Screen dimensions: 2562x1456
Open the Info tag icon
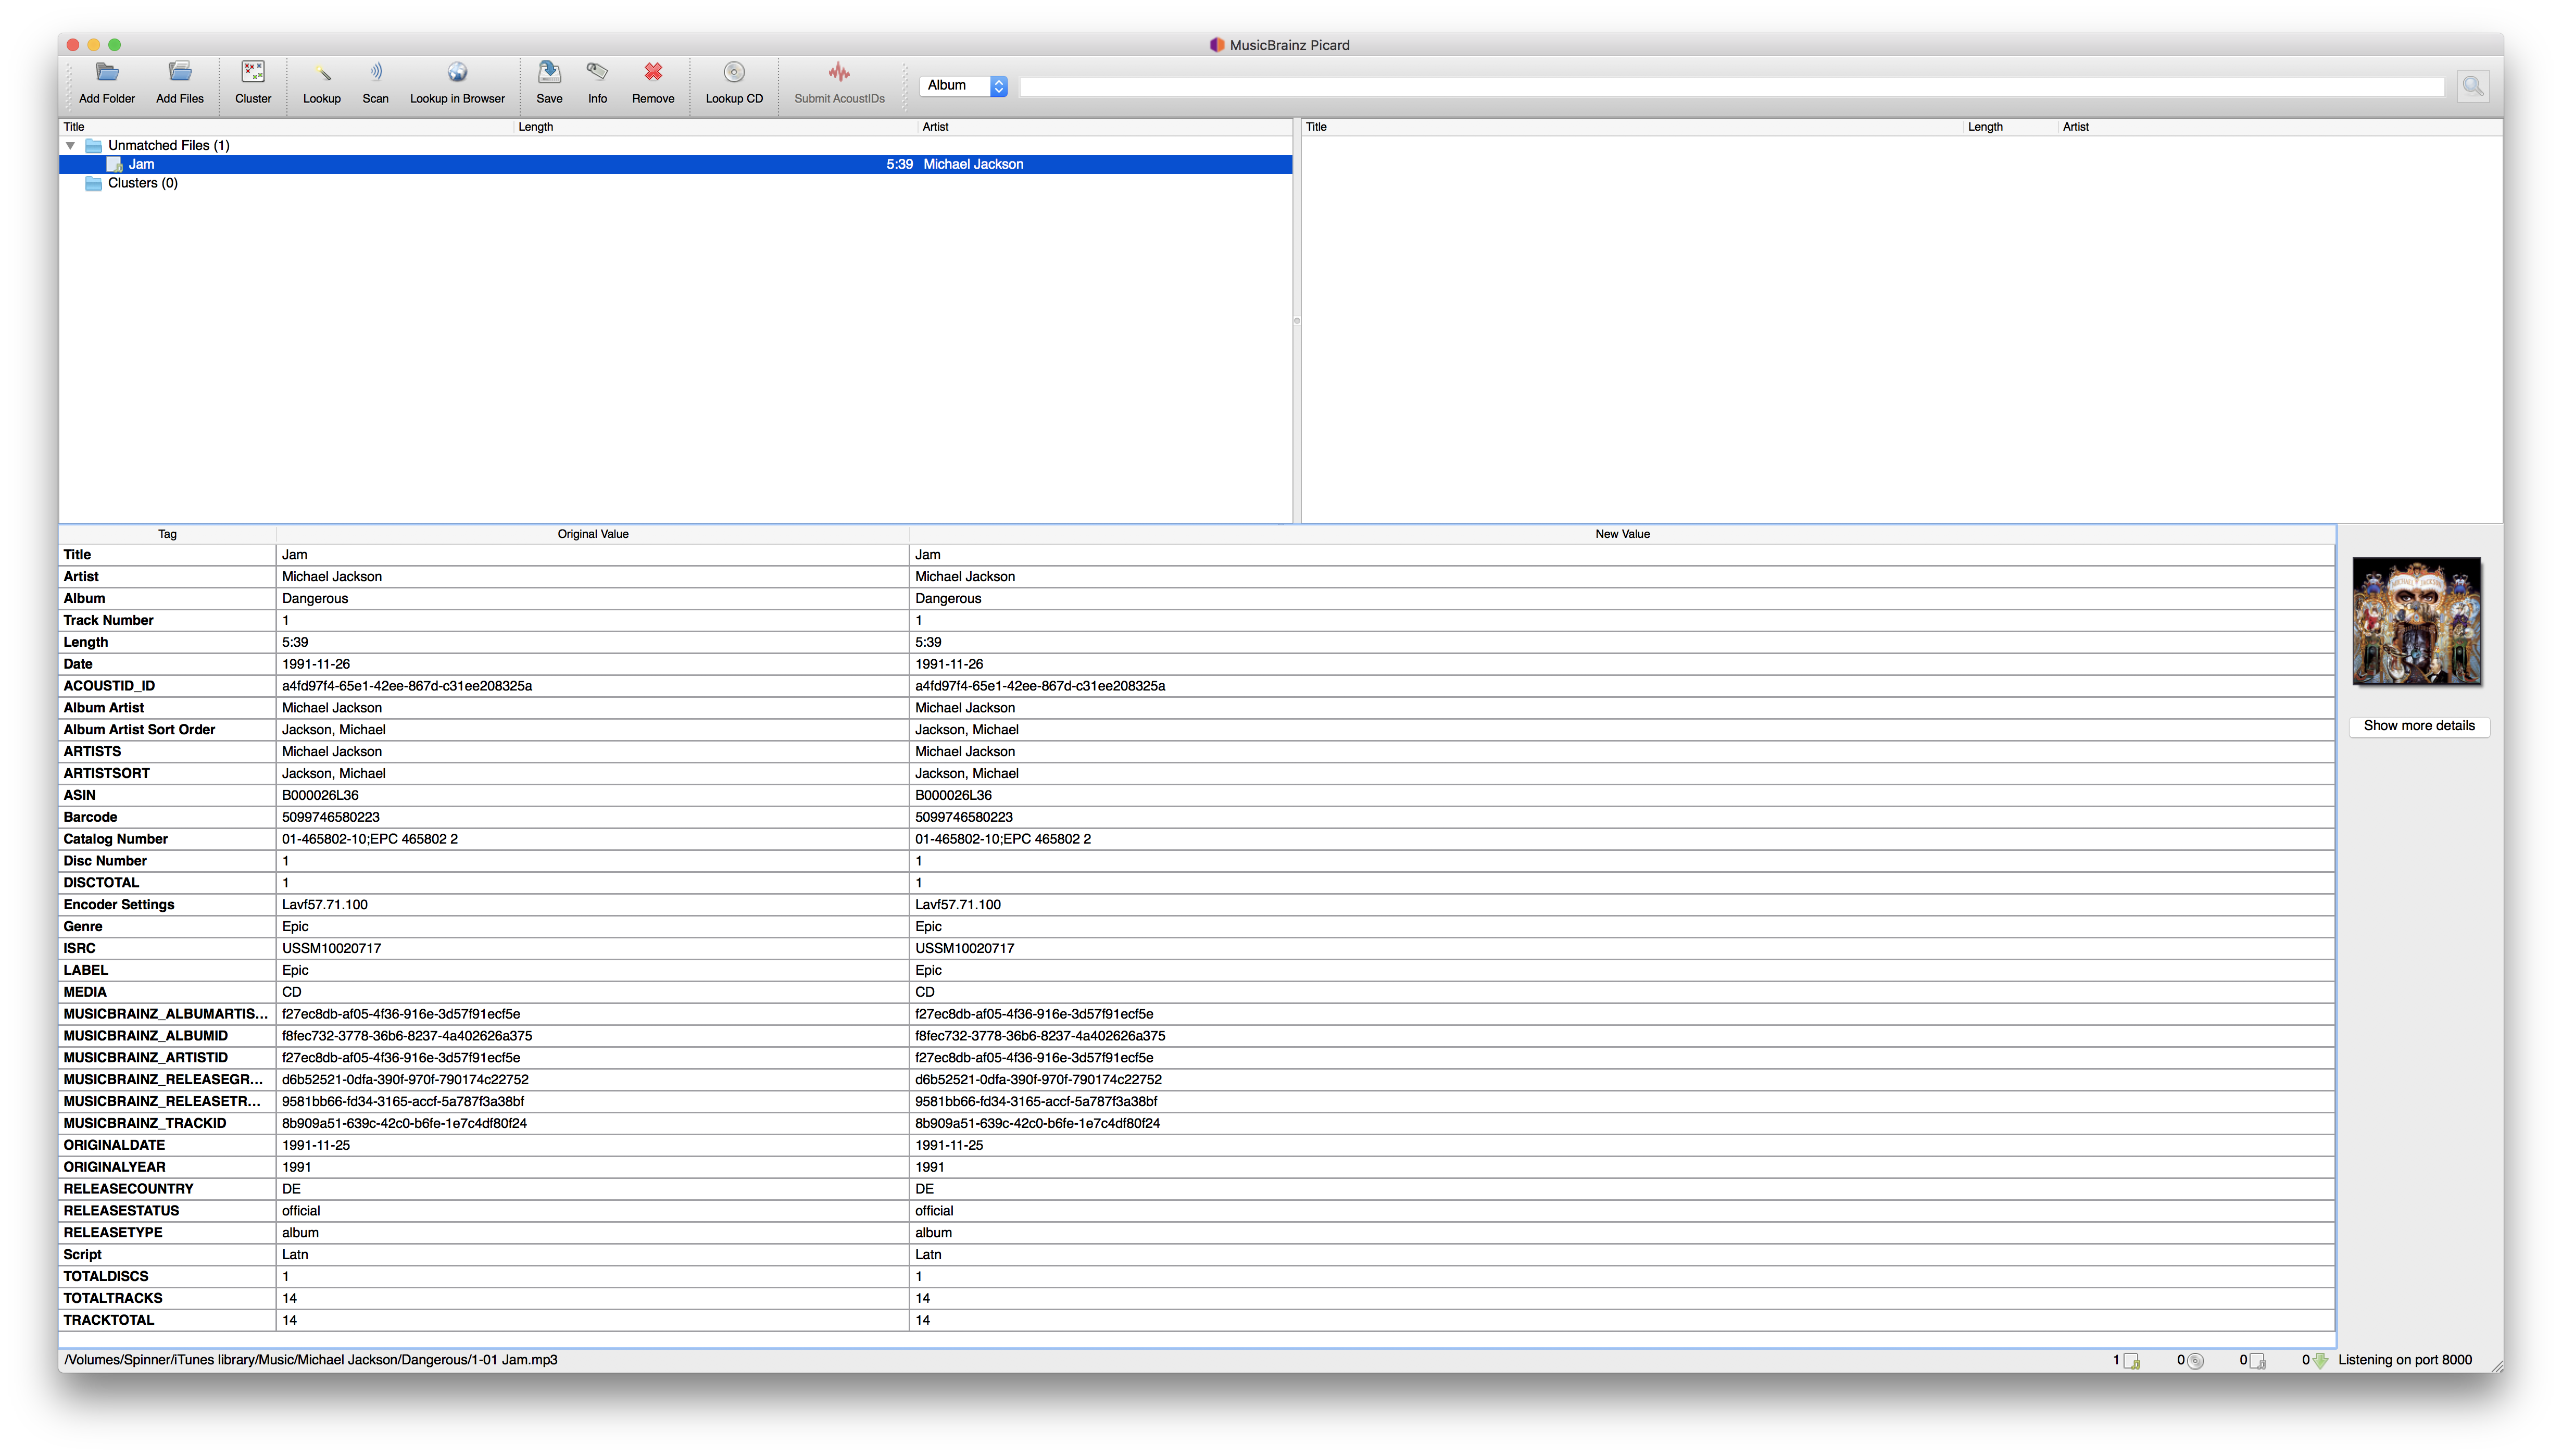pyautogui.click(x=597, y=73)
